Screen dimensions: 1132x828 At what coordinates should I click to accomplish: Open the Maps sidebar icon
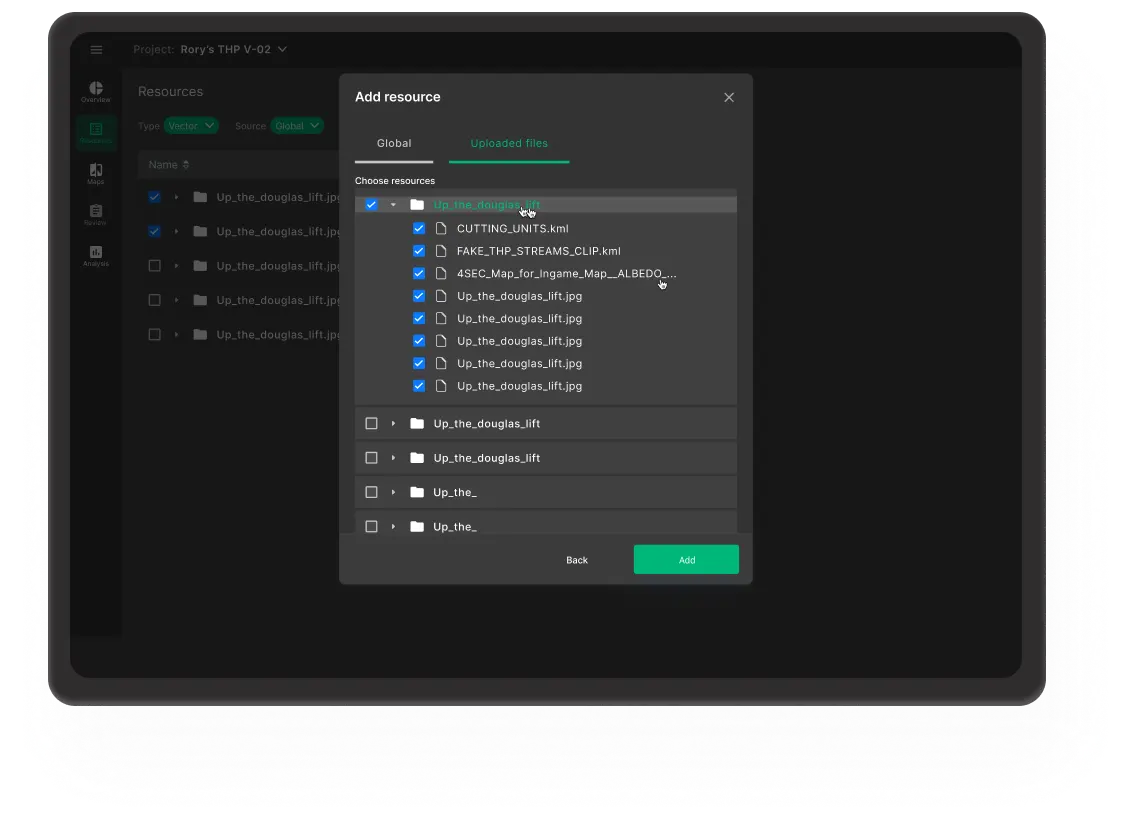coord(96,173)
